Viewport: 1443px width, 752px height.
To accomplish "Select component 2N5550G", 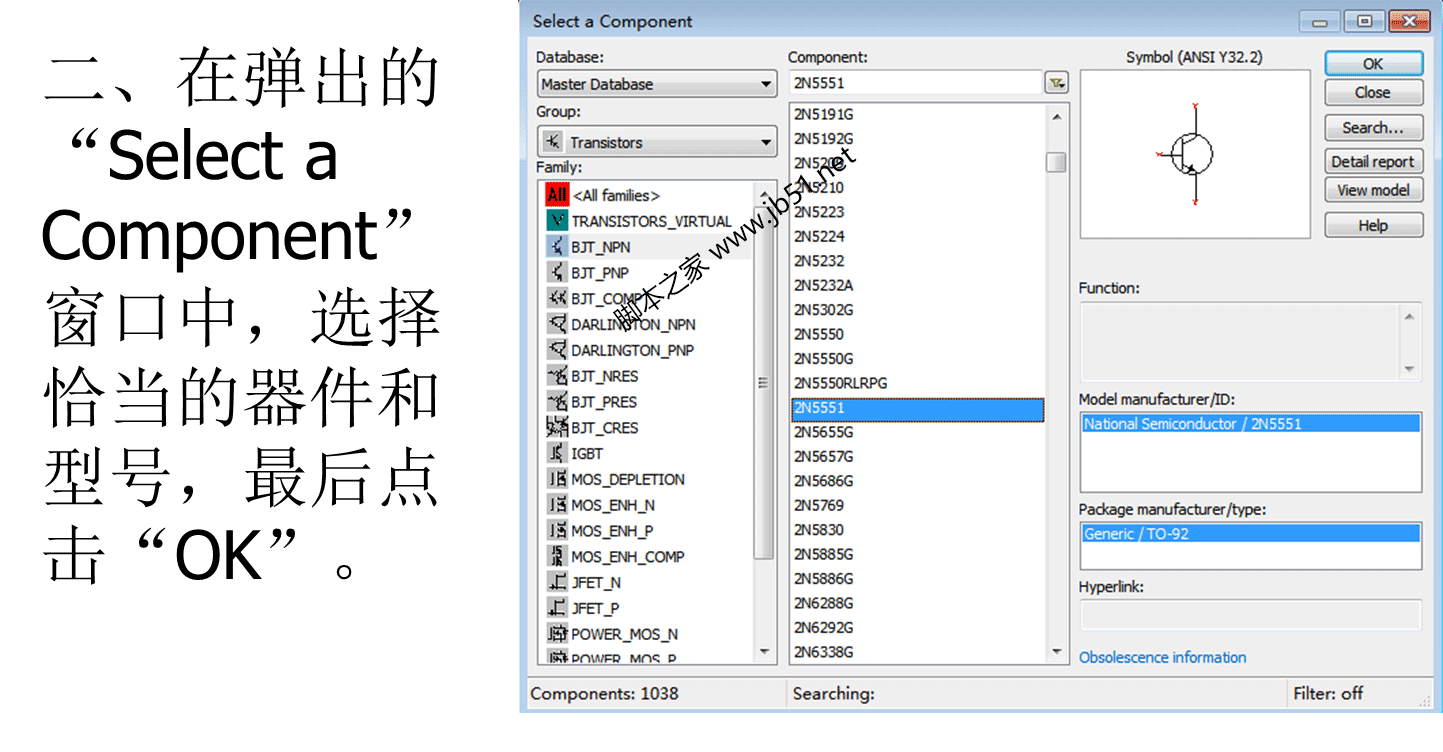I will (x=824, y=358).
